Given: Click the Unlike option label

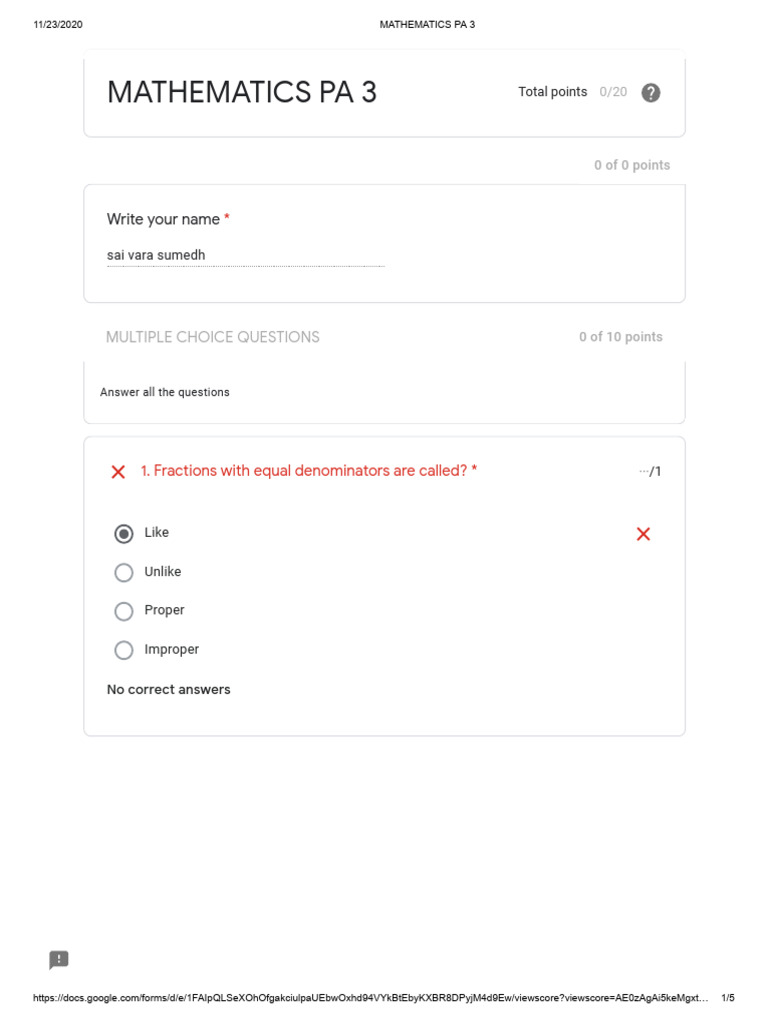Looking at the screenshot, I should (x=163, y=572).
